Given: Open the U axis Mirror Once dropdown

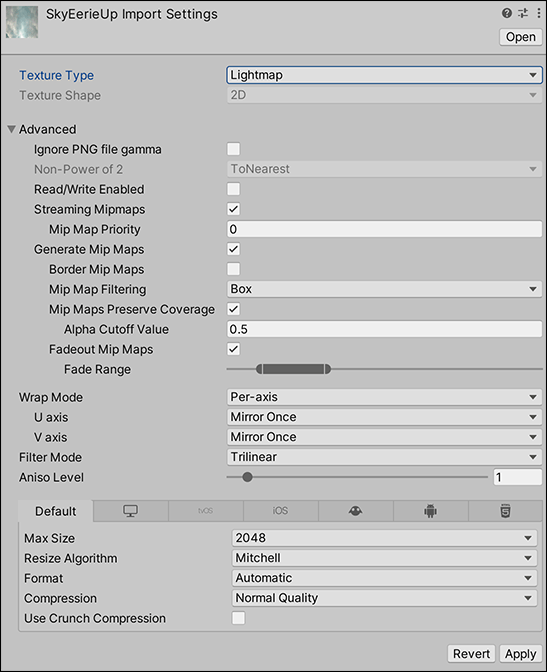Looking at the screenshot, I should [x=384, y=417].
